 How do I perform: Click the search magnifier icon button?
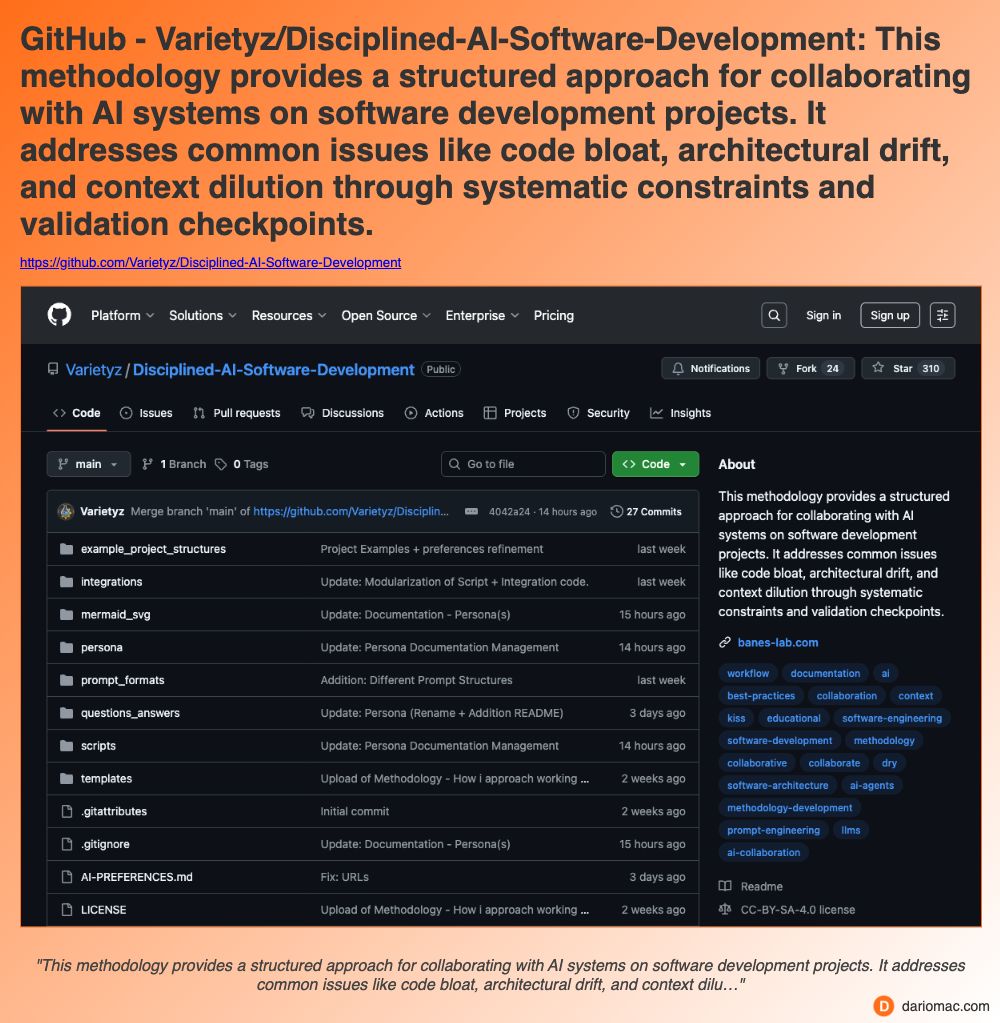click(774, 315)
